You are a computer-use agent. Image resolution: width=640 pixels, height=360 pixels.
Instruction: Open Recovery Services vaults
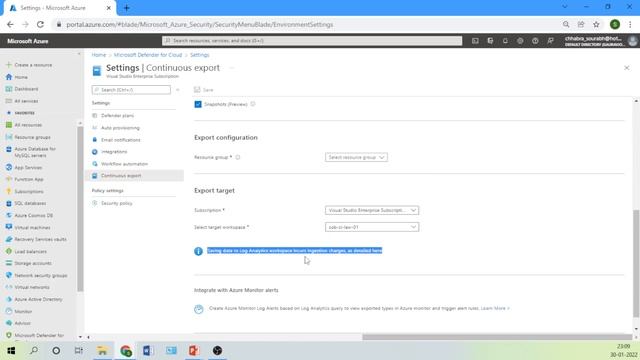point(40,239)
